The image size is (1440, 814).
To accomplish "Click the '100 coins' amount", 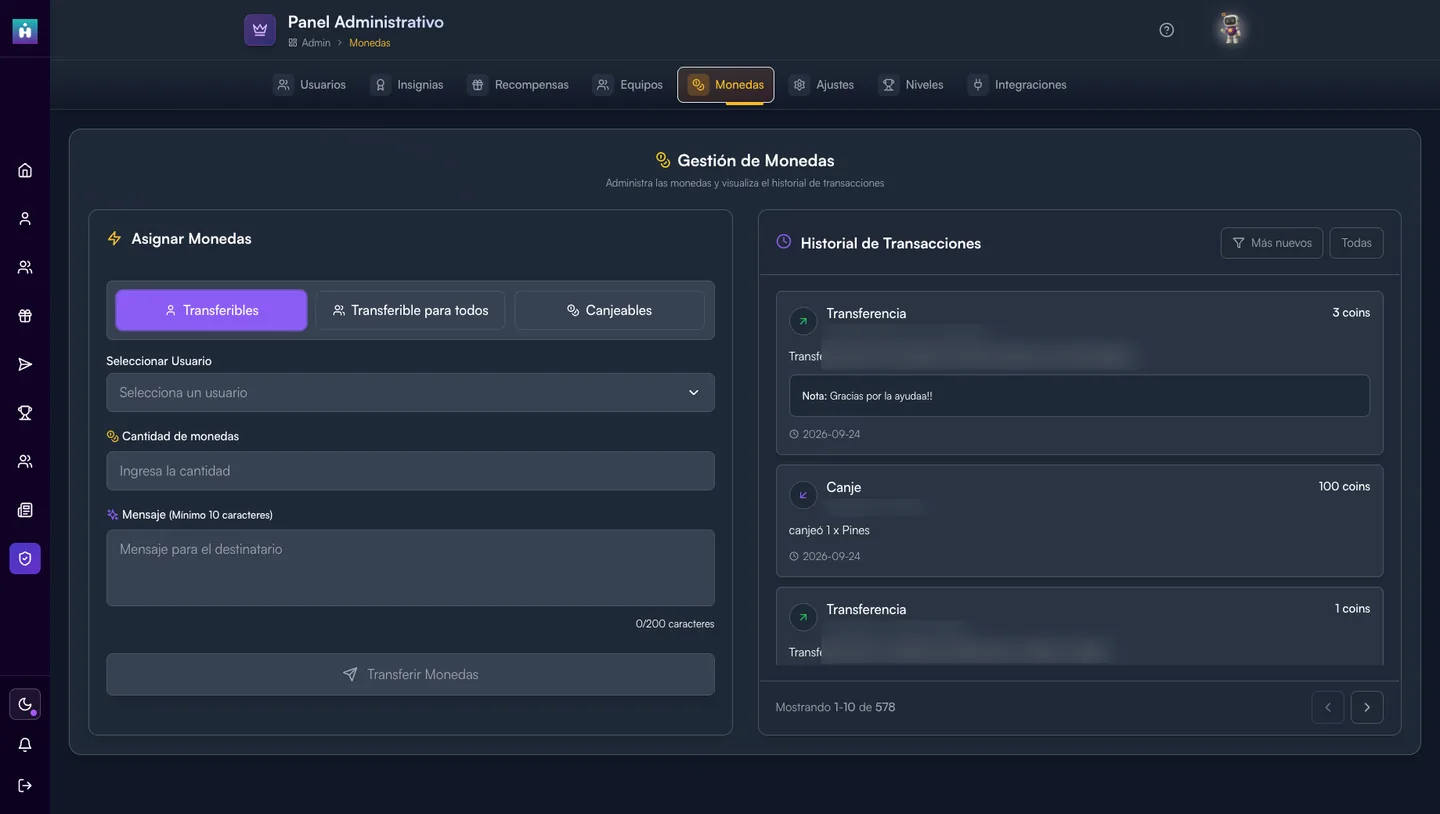I will click(x=1344, y=486).
